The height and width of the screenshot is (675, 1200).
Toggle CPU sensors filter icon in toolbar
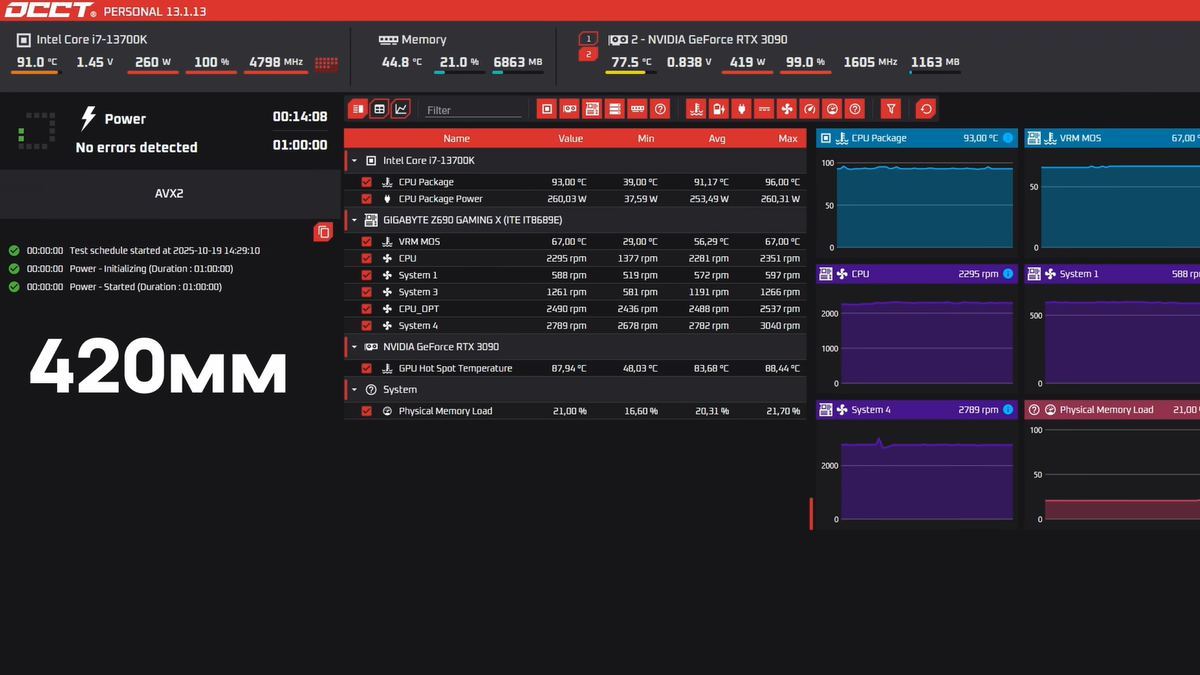[x=547, y=109]
